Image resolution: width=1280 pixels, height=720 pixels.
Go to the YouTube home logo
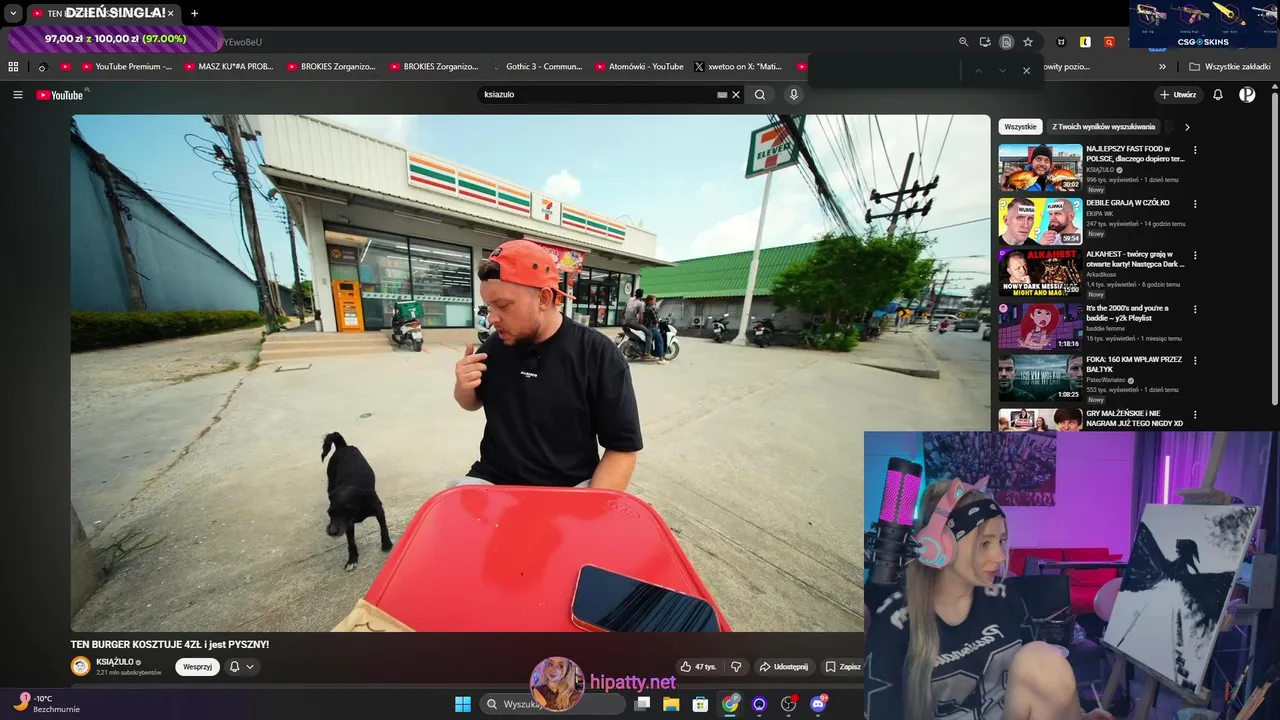[60, 95]
